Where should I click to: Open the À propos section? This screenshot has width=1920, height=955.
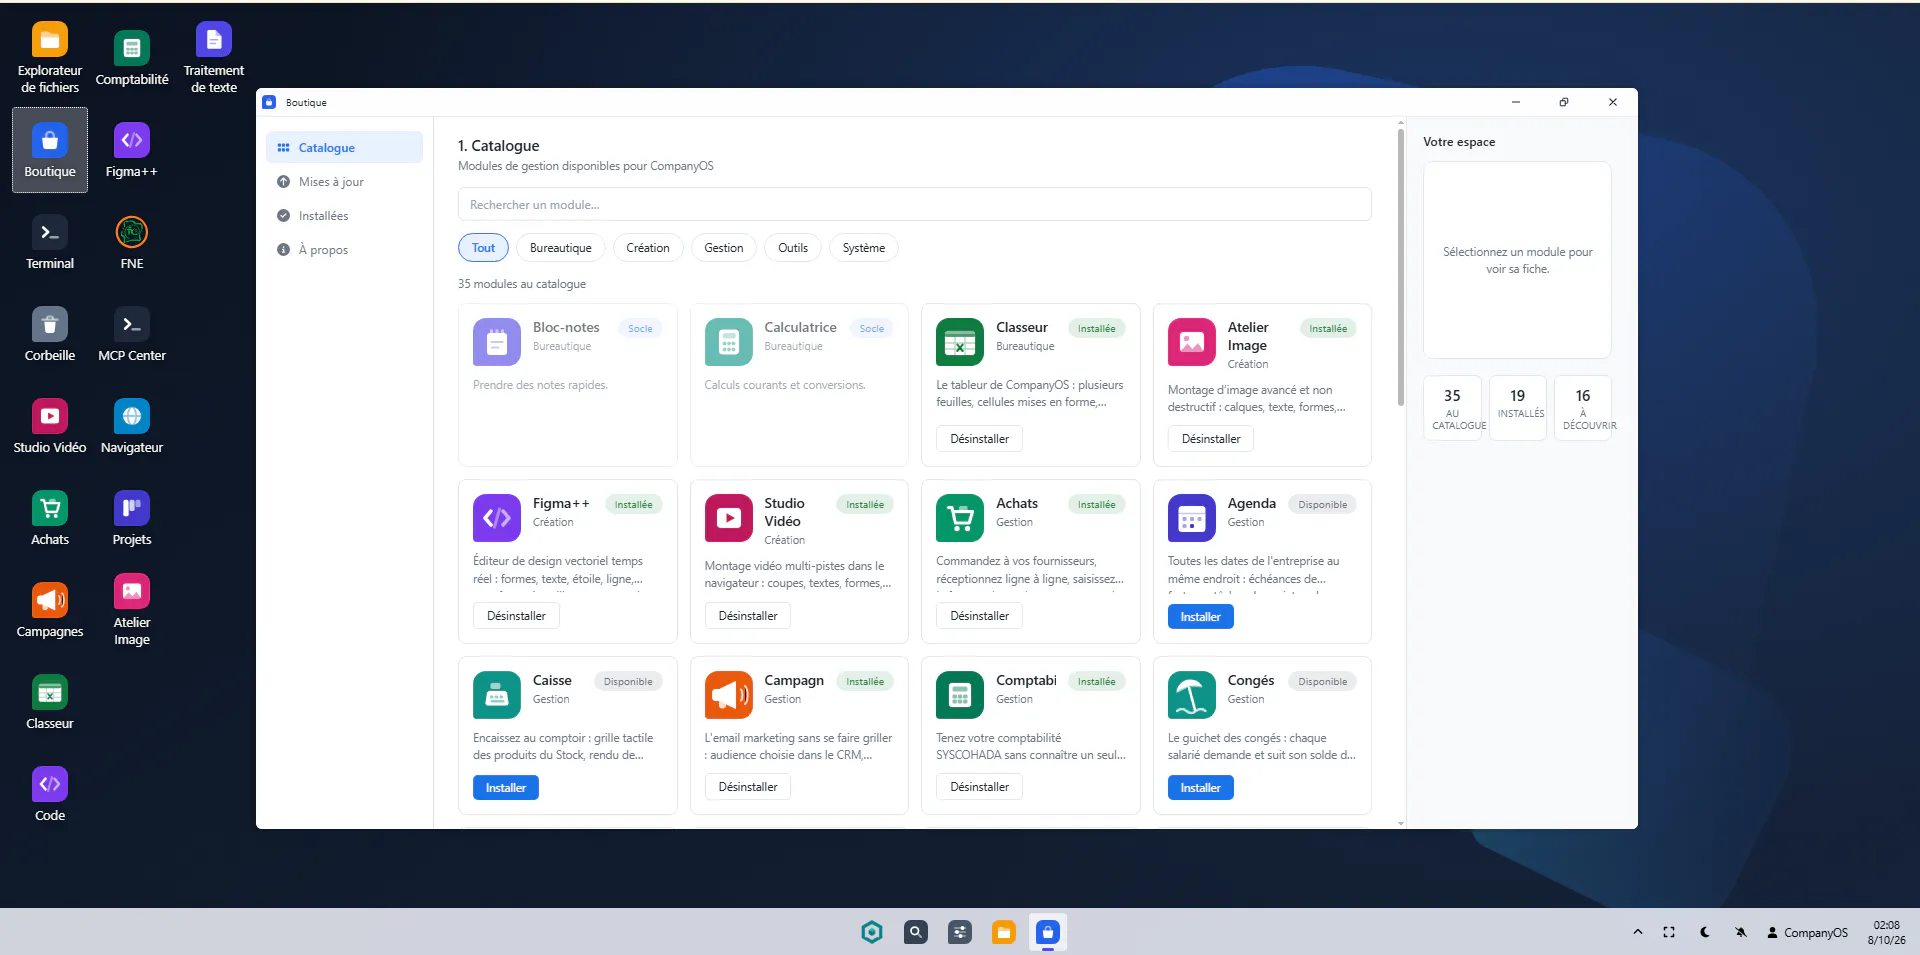[344, 249]
